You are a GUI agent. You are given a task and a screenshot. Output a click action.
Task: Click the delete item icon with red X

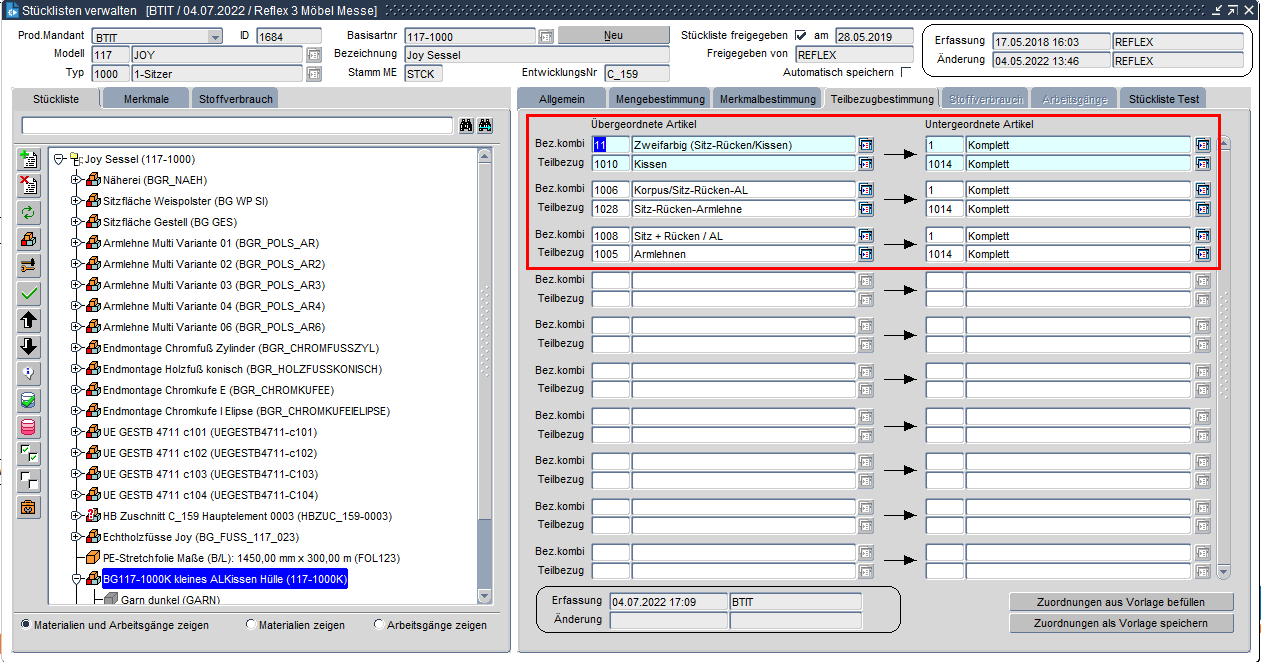tap(30, 185)
